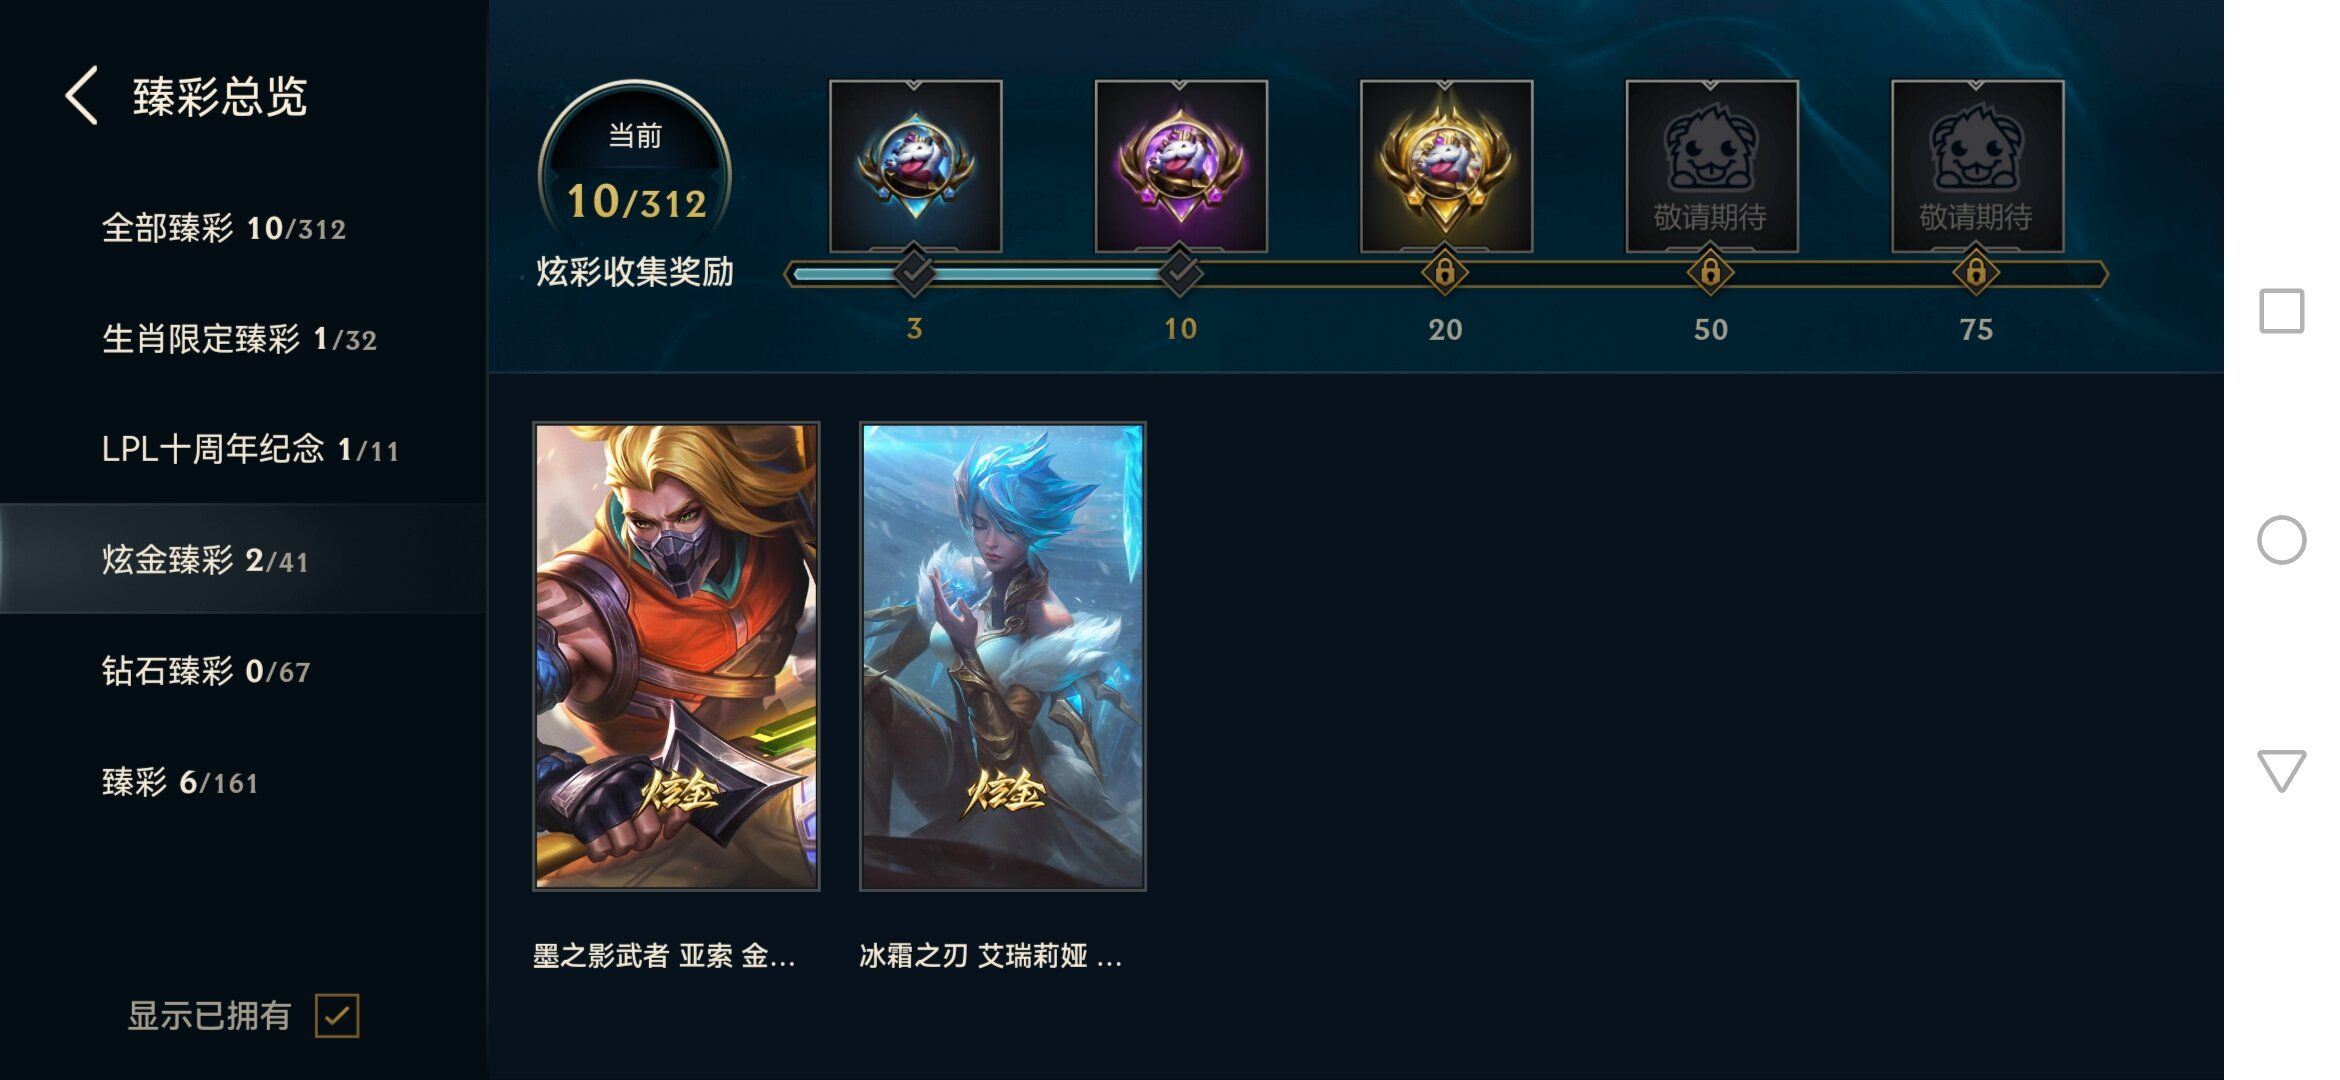The image size is (2340, 1080).
Task: Open the purple poro badge reward
Action: click(1181, 166)
